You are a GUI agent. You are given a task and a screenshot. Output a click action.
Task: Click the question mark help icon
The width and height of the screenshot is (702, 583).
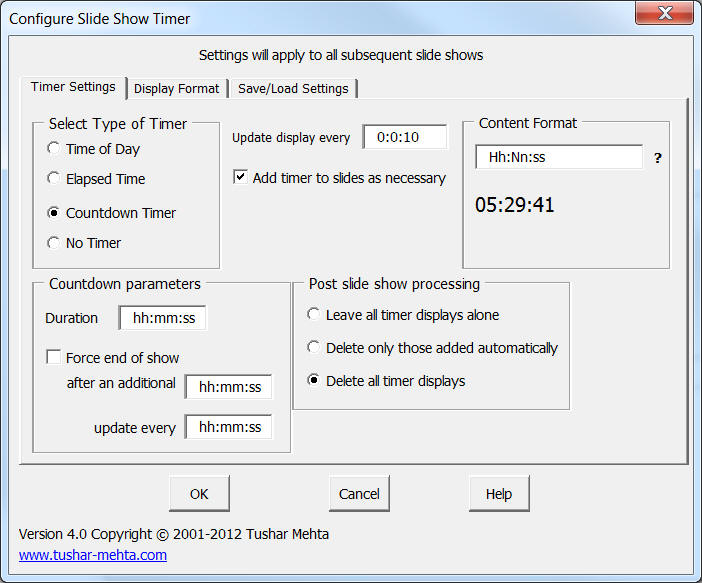point(657,158)
